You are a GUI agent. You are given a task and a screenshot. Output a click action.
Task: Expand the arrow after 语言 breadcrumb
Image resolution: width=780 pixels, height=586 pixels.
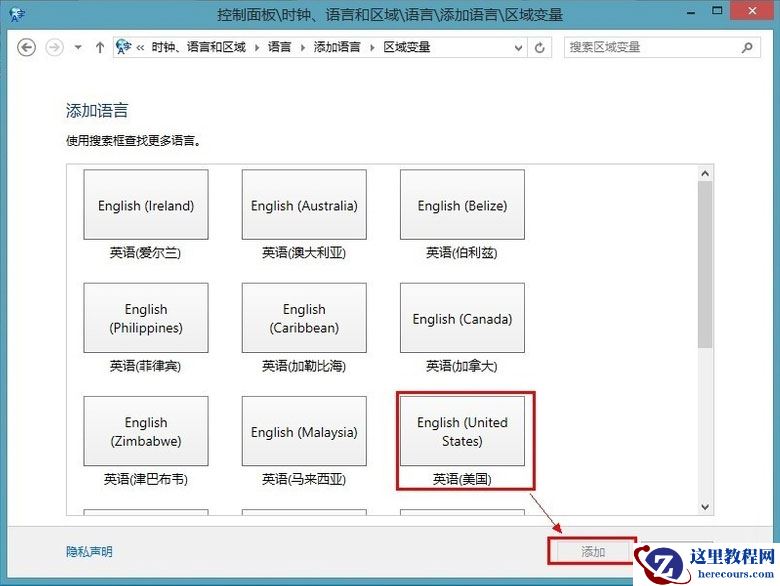click(x=302, y=48)
